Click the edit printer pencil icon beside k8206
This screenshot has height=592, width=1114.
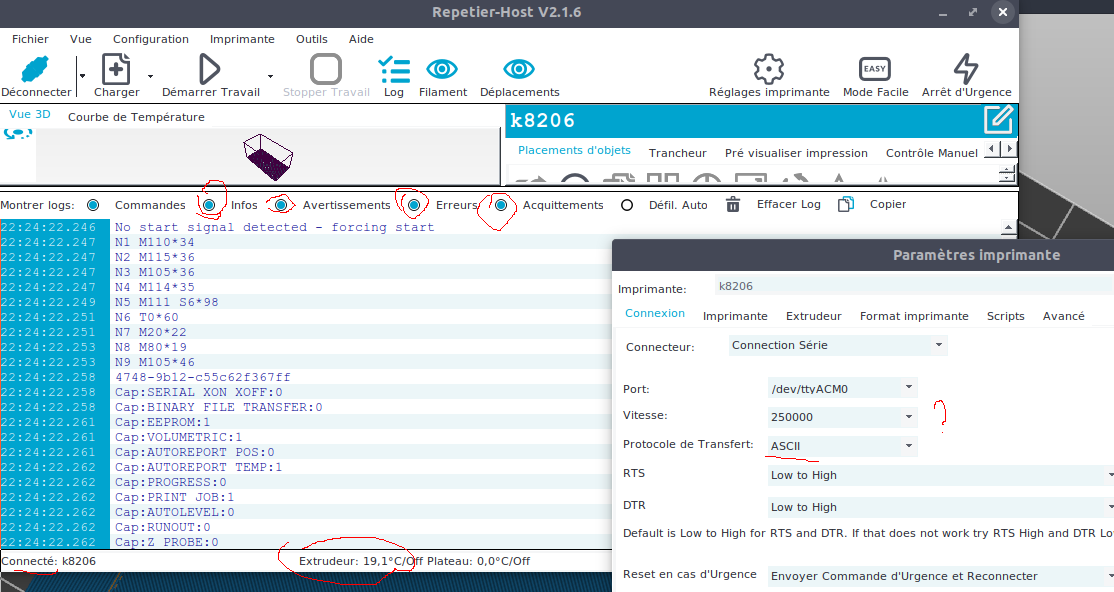point(998,119)
